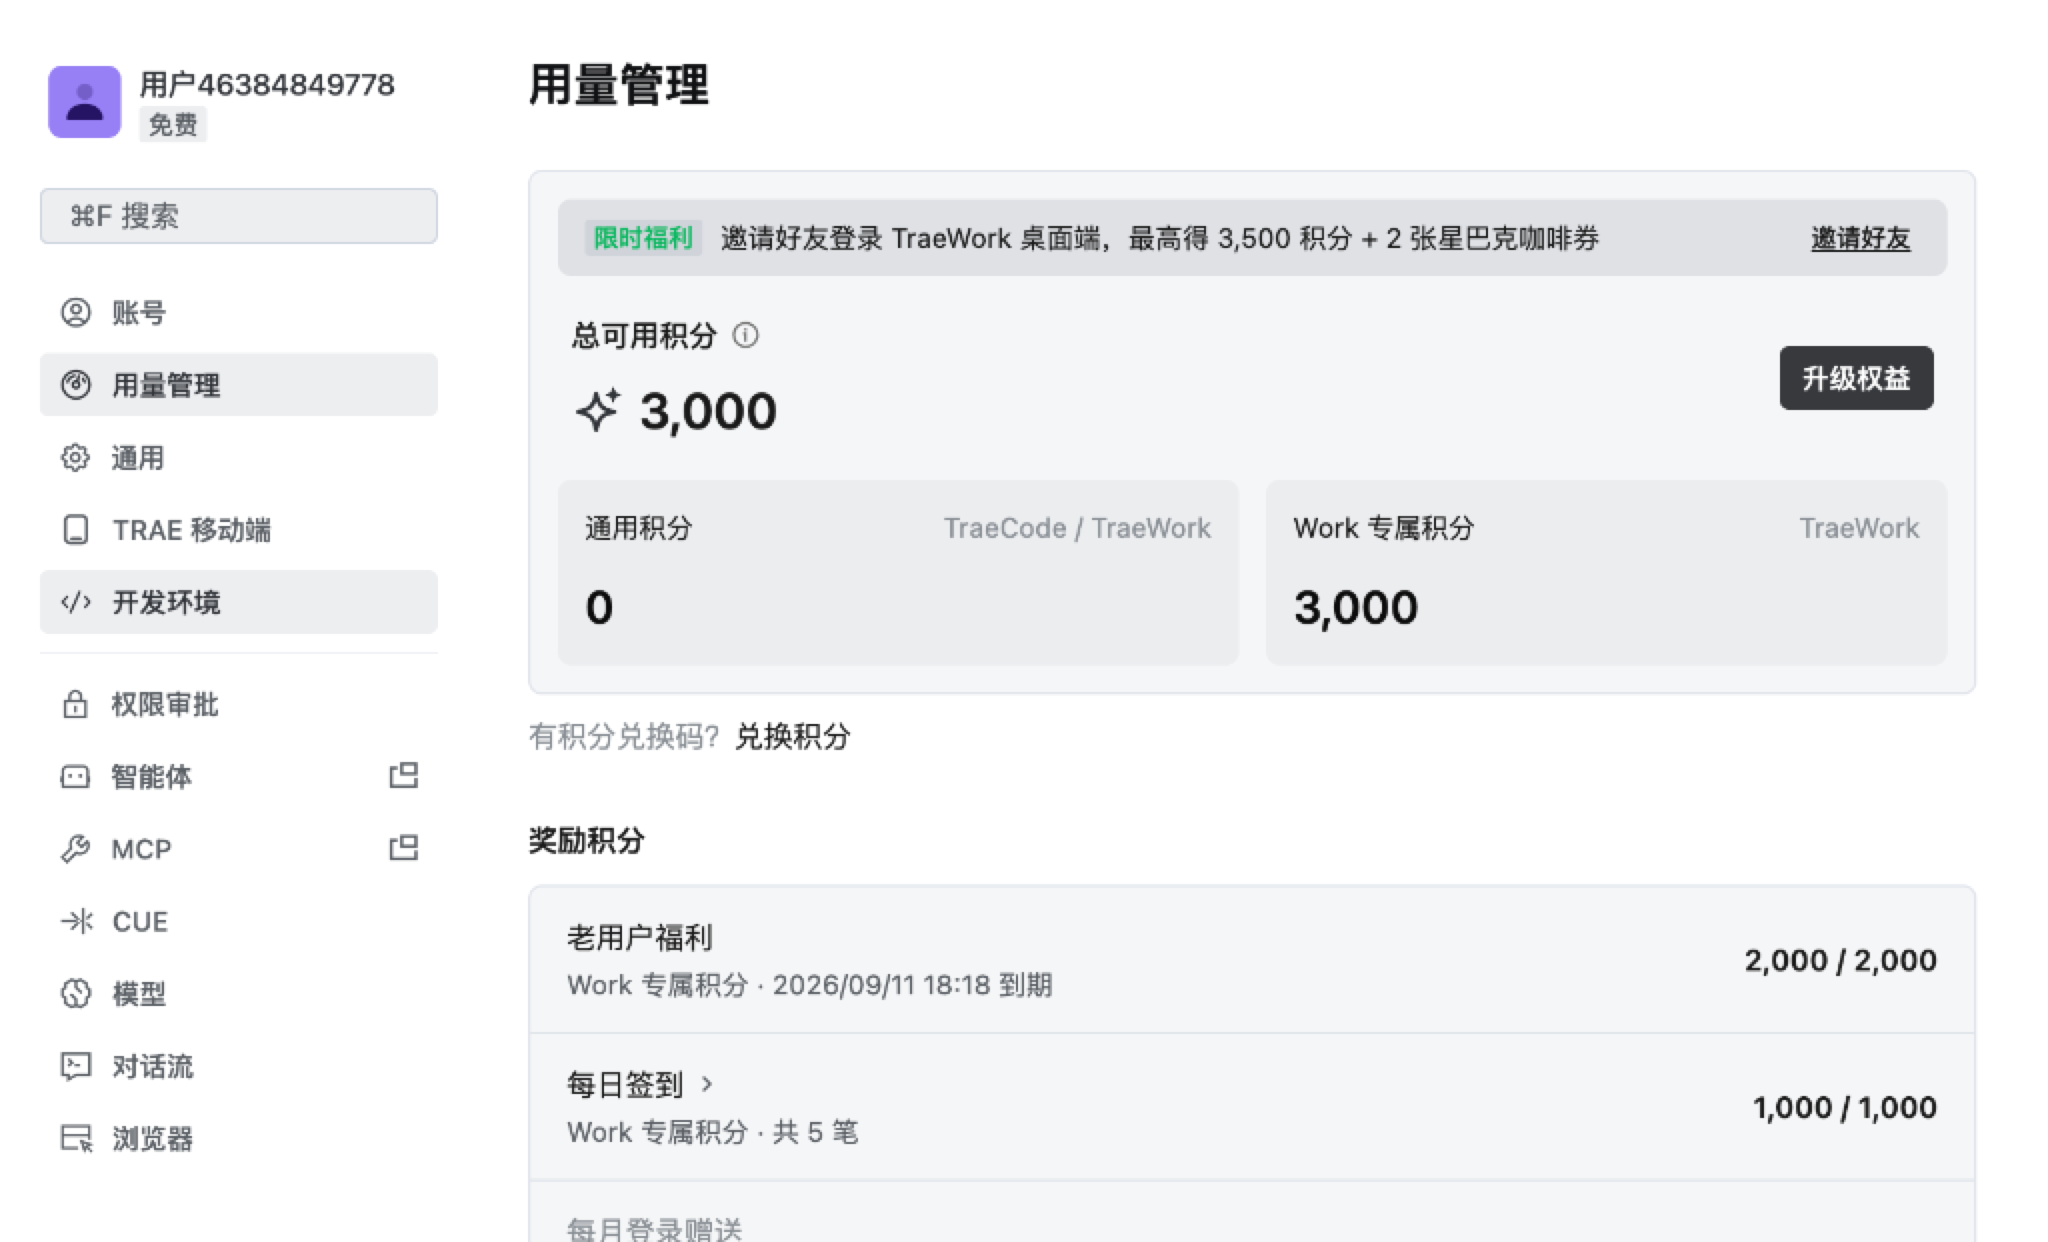
Task: Click username 用户46384849778
Action: [x=267, y=85]
